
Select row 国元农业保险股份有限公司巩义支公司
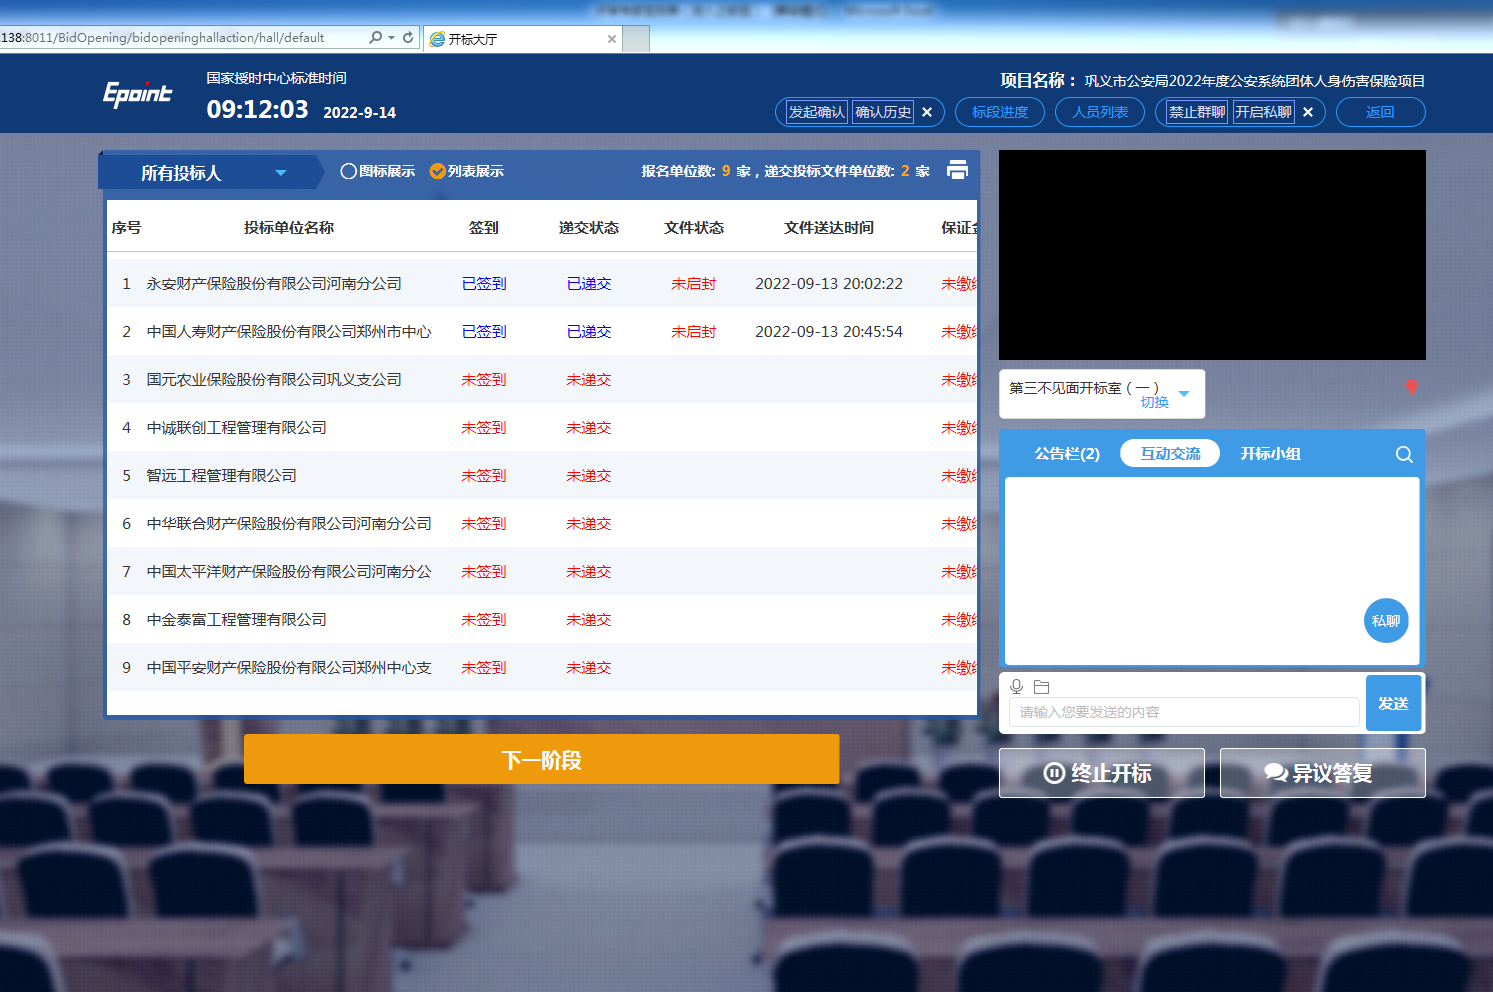542,380
